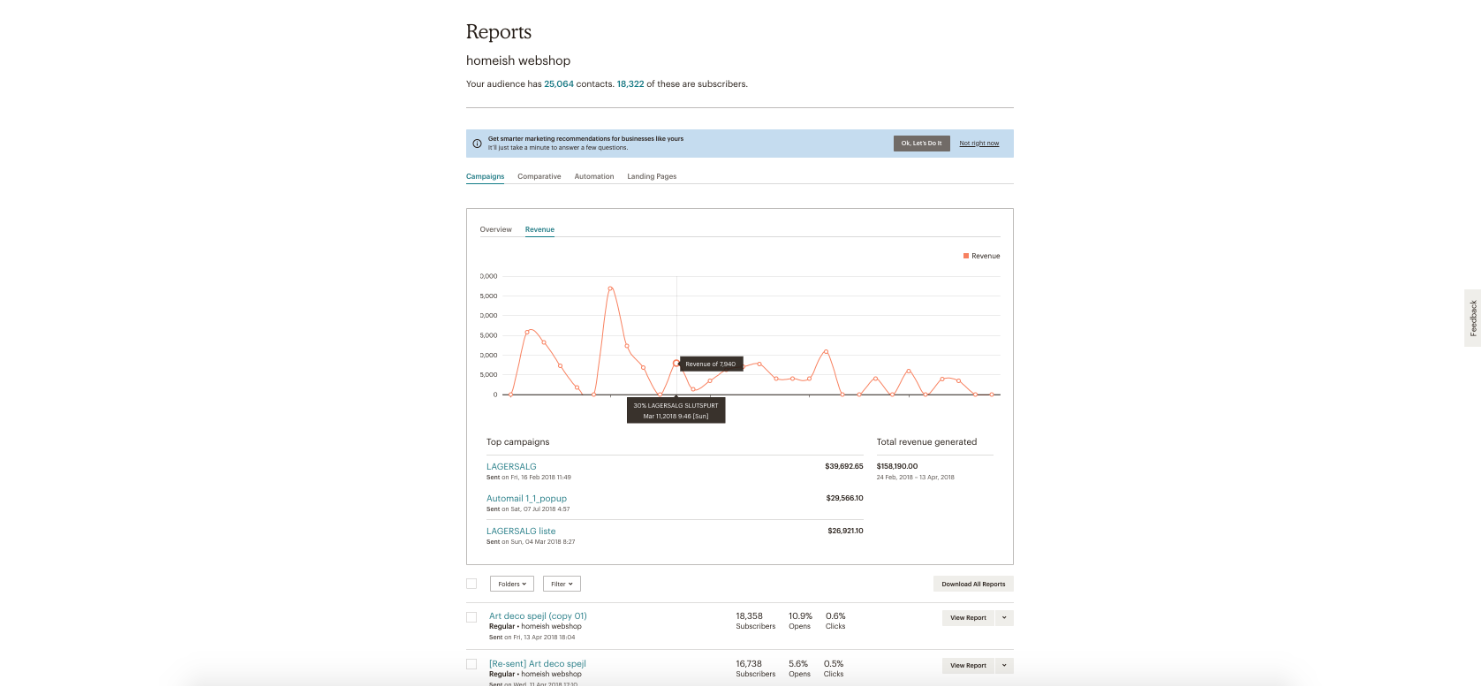
Task: Switch to the Comparative tab
Action: [539, 177]
